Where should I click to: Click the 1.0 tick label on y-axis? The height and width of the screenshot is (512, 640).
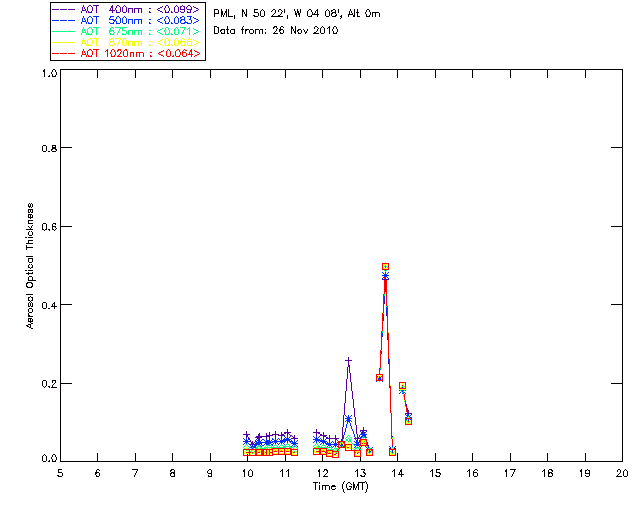click(x=48, y=74)
